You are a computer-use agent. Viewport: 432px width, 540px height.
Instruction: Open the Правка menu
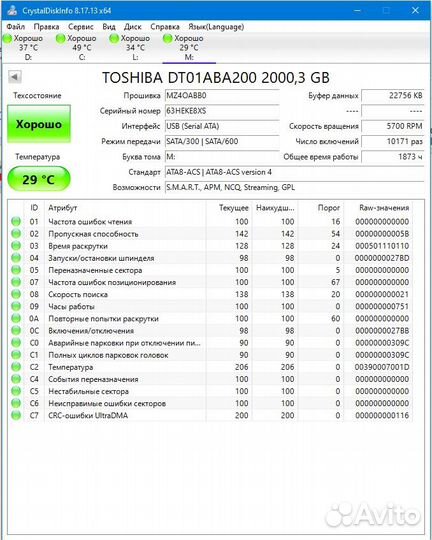click(x=46, y=27)
